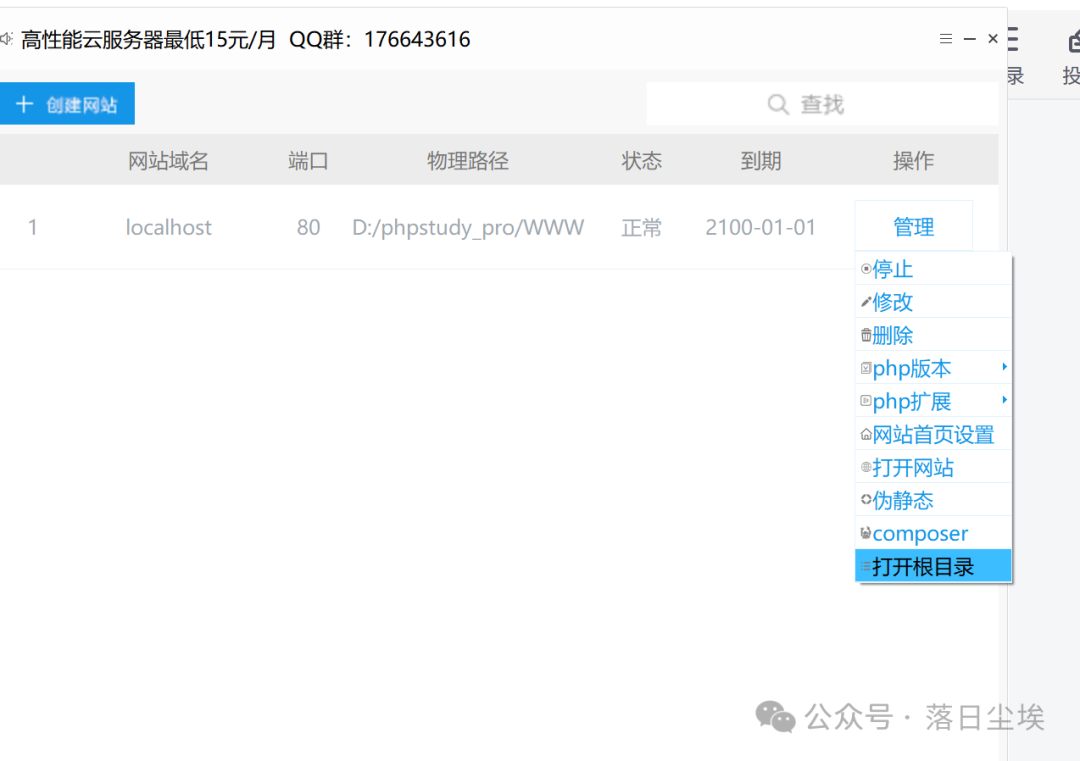Close the window with the X button

tap(993, 39)
